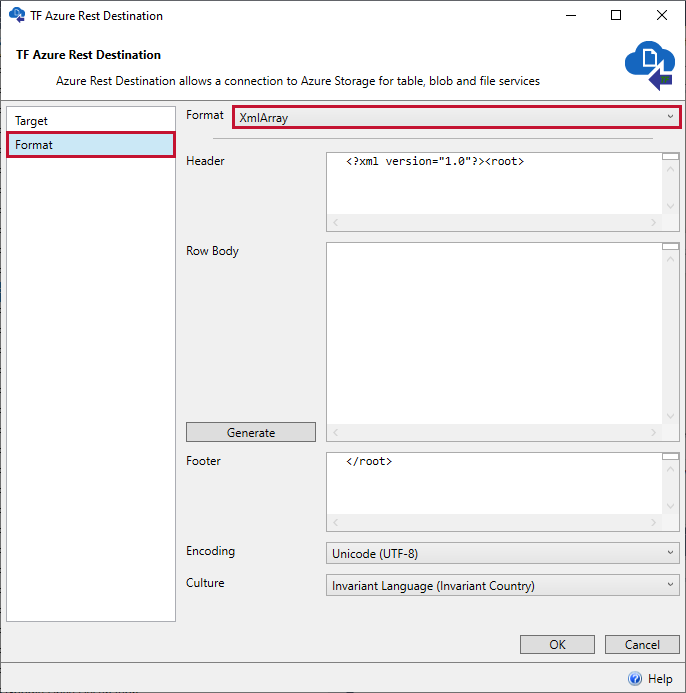Image resolution: width=686 pixels, height=693 pixels.
Task: Confirm with the OK button
Action: pos(557,644)
